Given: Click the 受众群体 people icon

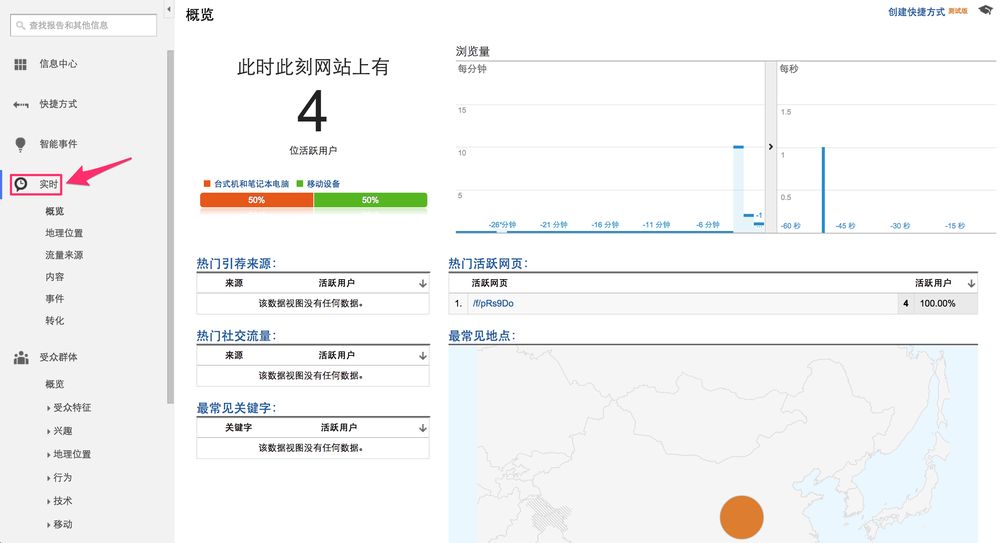Looking at the screenshot, I should (21, 357).
